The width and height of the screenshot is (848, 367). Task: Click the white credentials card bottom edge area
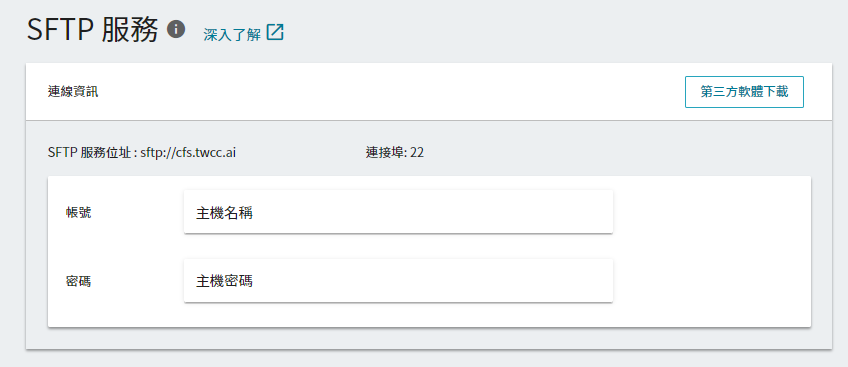(429, 316)
